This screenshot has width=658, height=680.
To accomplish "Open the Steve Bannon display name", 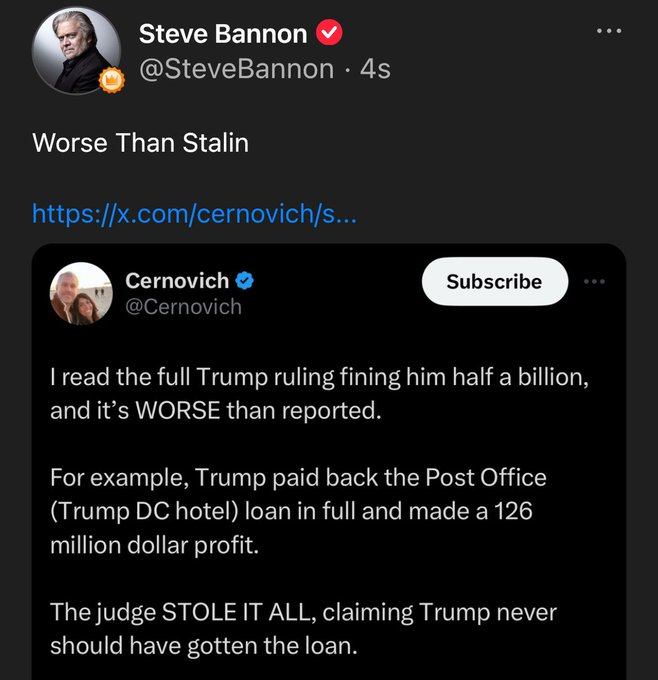I will point(222,34).
